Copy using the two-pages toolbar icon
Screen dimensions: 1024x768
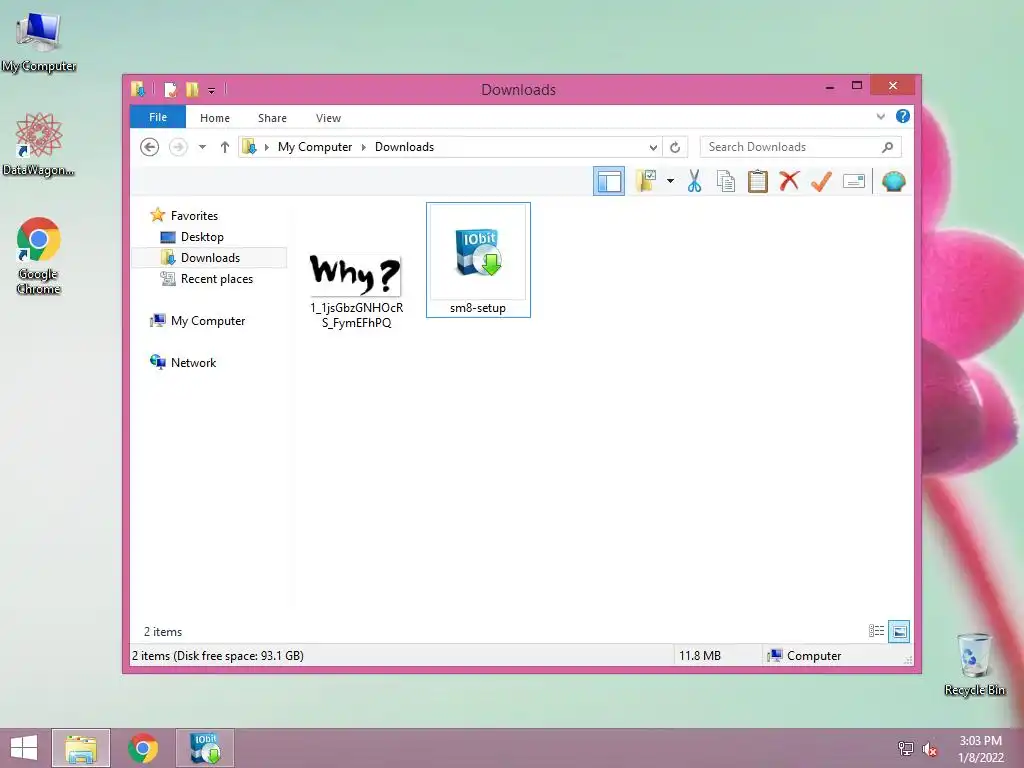pyautogui.click(x=726, y=181)
